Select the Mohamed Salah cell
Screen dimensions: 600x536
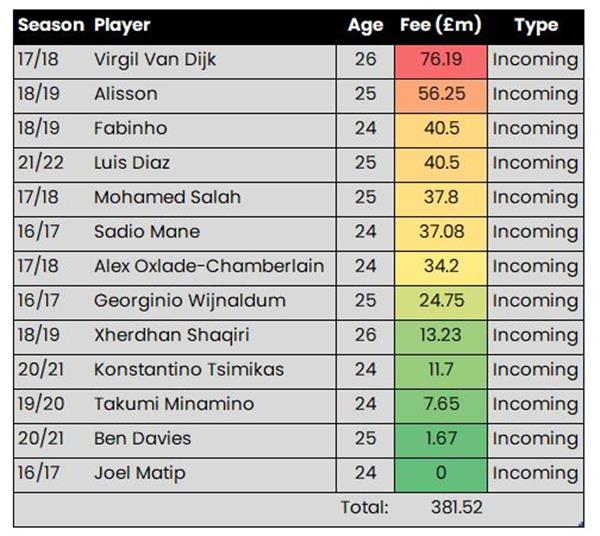tap(167, 197)
